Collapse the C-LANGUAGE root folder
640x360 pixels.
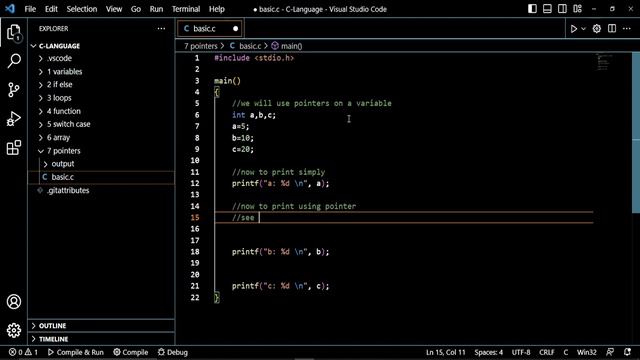click(101, 46)
